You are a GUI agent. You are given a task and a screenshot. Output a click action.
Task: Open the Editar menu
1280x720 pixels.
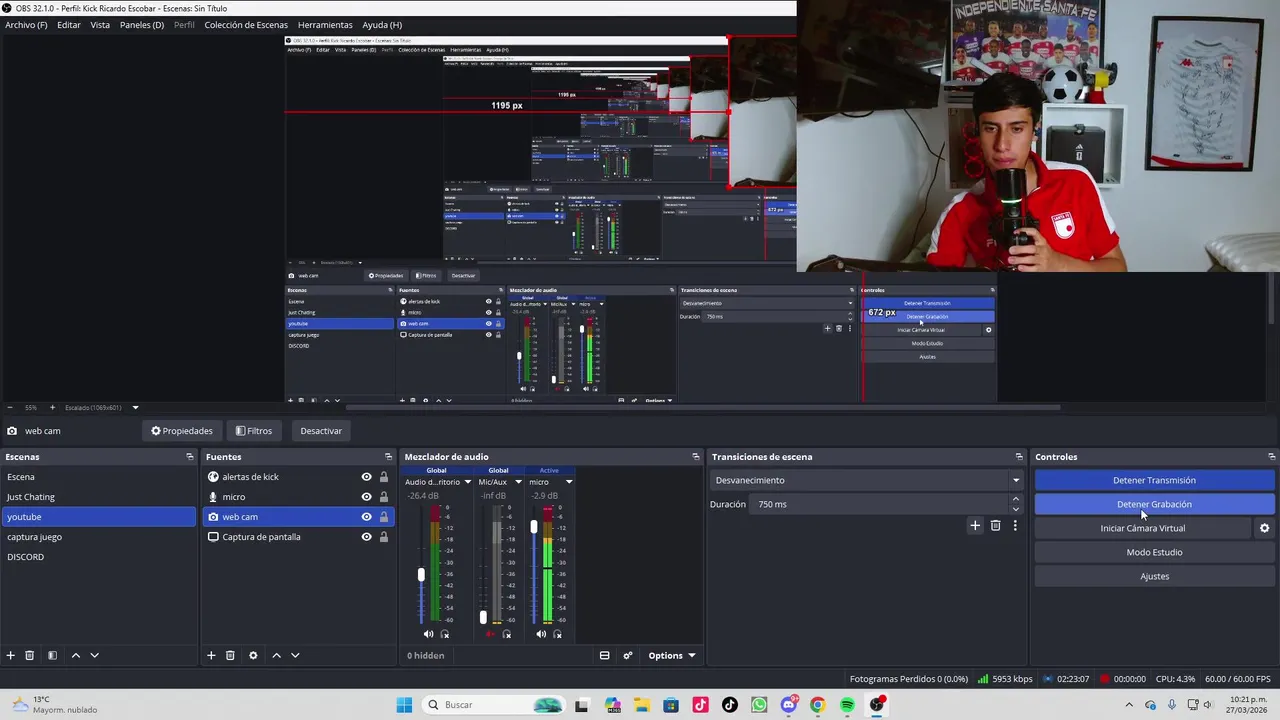pyautogui.click(x=69, y=25)
